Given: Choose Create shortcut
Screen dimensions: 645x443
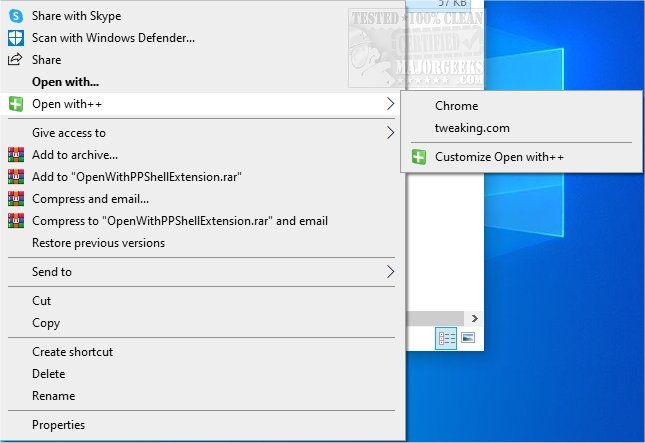Looking at the screenshot, I should pyautogui.click(x=202, y=352).
